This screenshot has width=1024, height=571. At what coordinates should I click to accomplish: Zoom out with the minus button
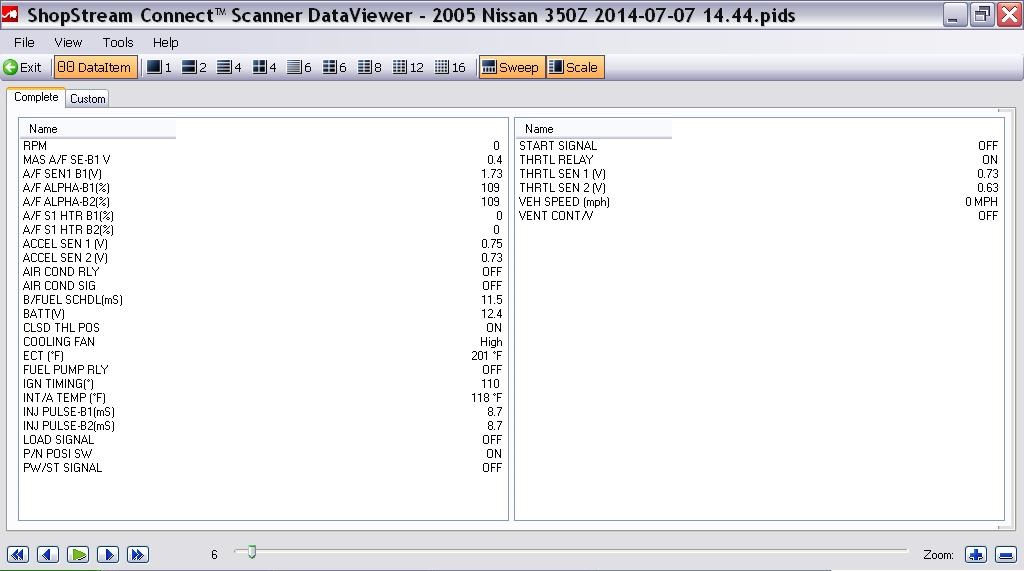1006,555
